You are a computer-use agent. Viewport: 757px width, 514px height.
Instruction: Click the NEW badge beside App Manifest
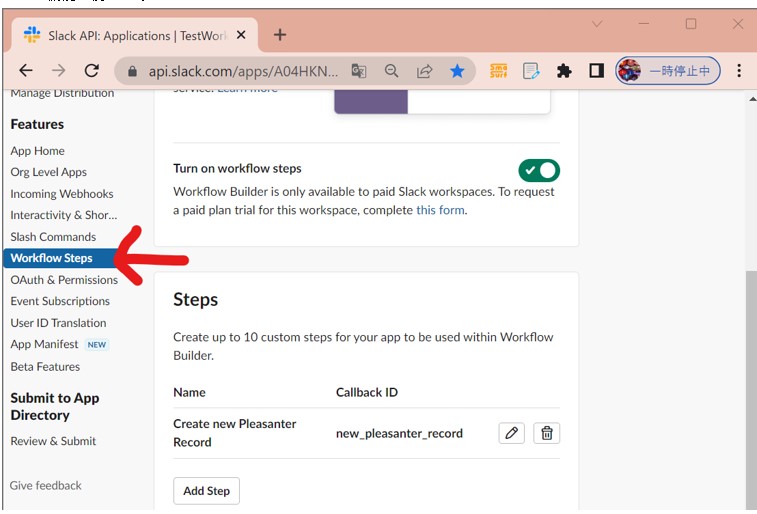click(97, 345)
